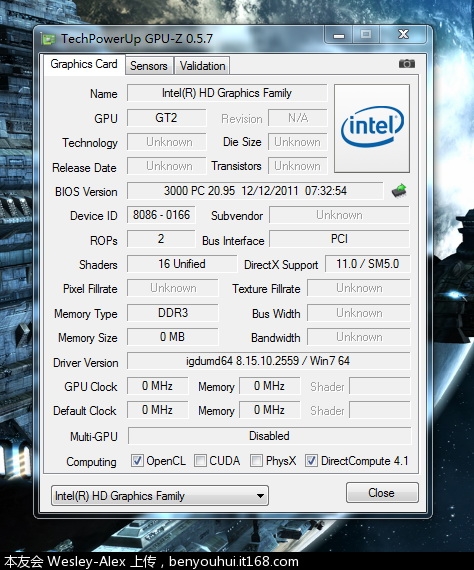Screen dimensions: 474x570
Task: Click the Close button
Action: [x=382, y=493]
